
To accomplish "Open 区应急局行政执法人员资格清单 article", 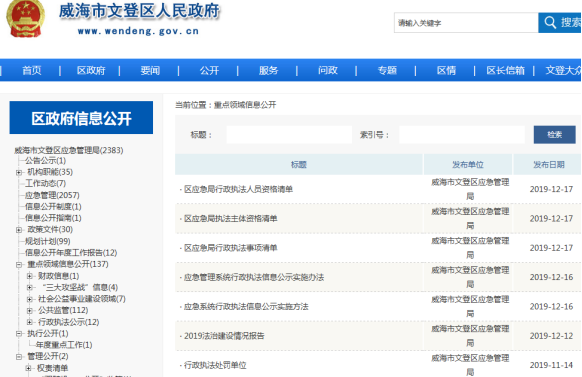I will pyautogui.click(x=238, y=189).
